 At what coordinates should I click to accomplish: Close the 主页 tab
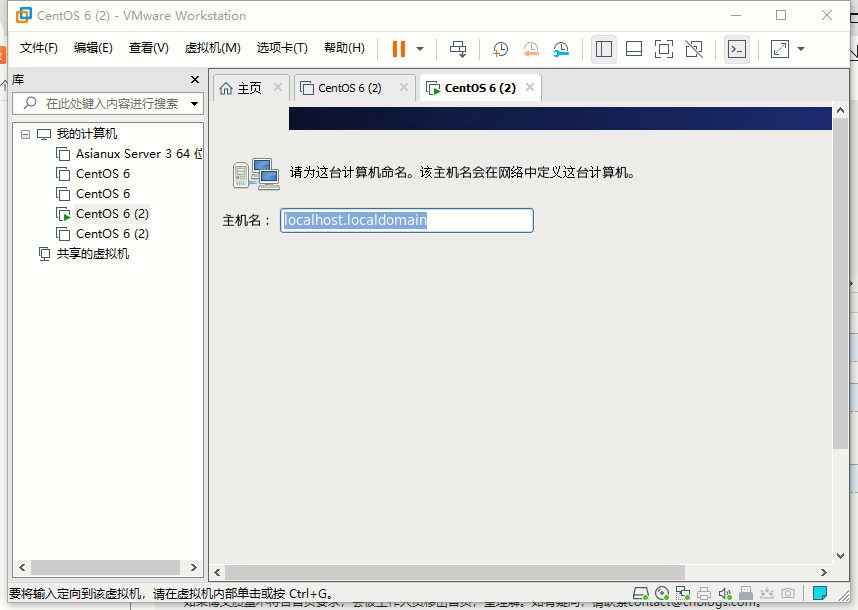(278, 88)
